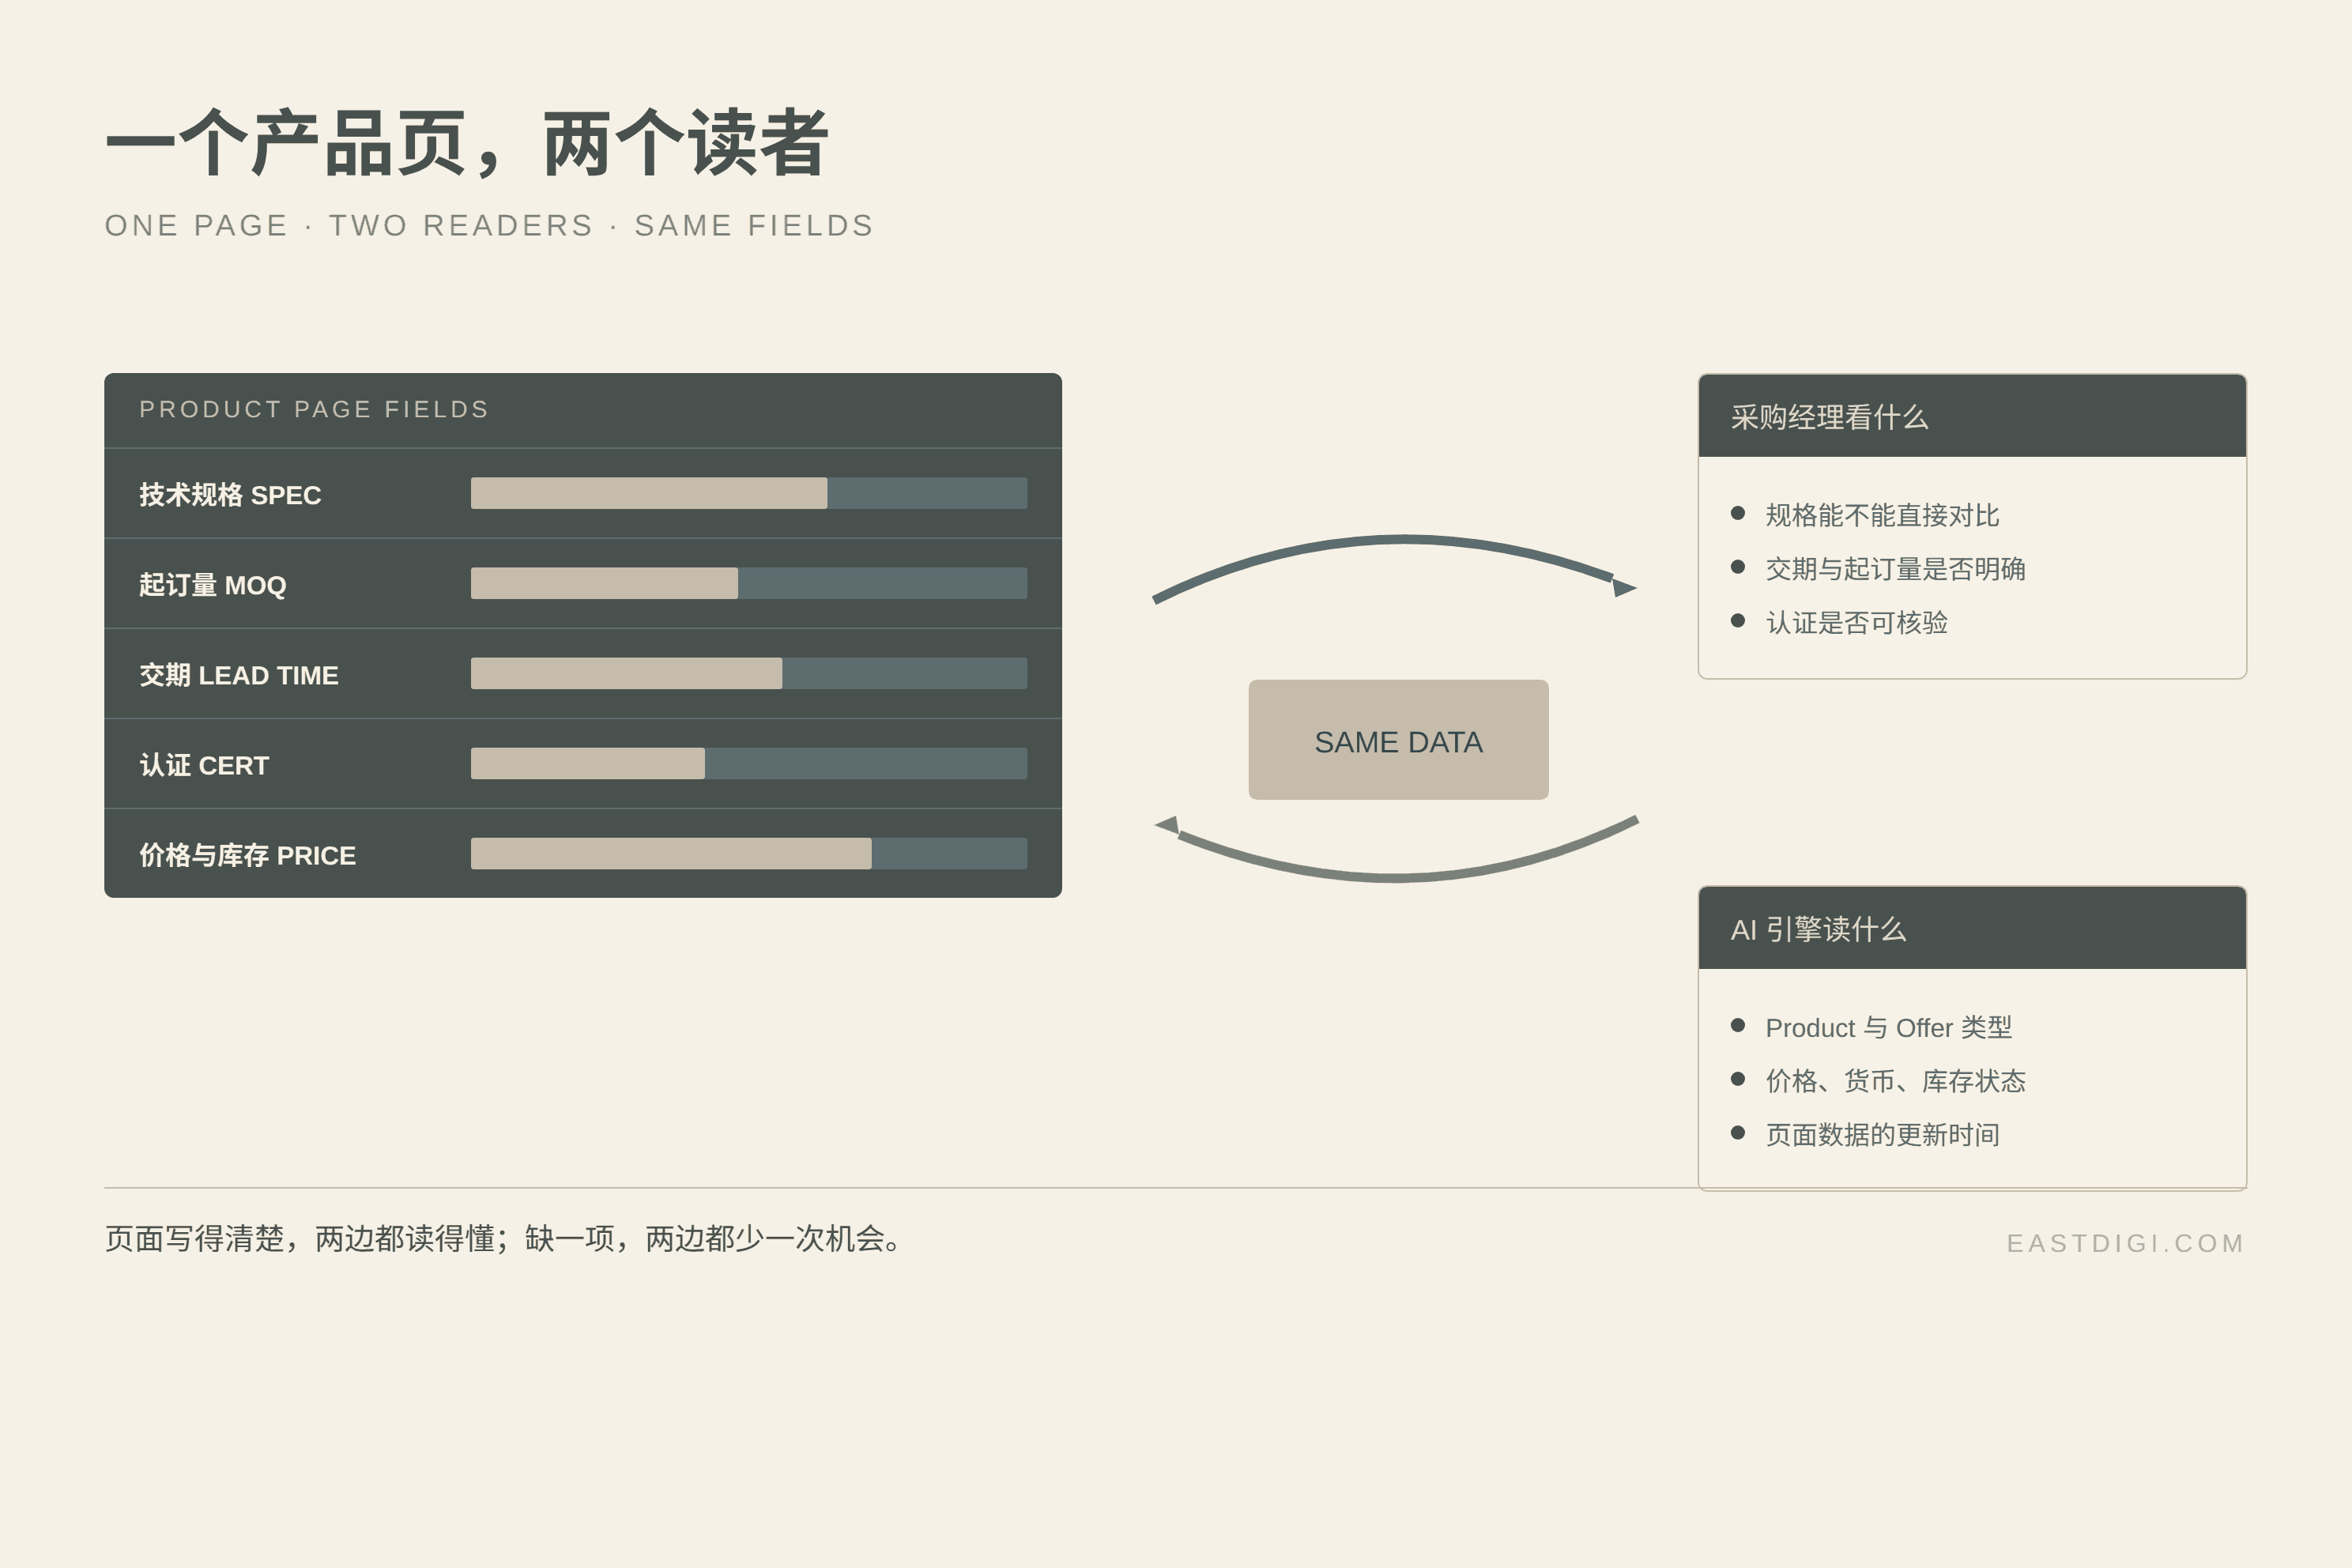
Task: Click the MOQ progress bar
Action: [749, 583]
